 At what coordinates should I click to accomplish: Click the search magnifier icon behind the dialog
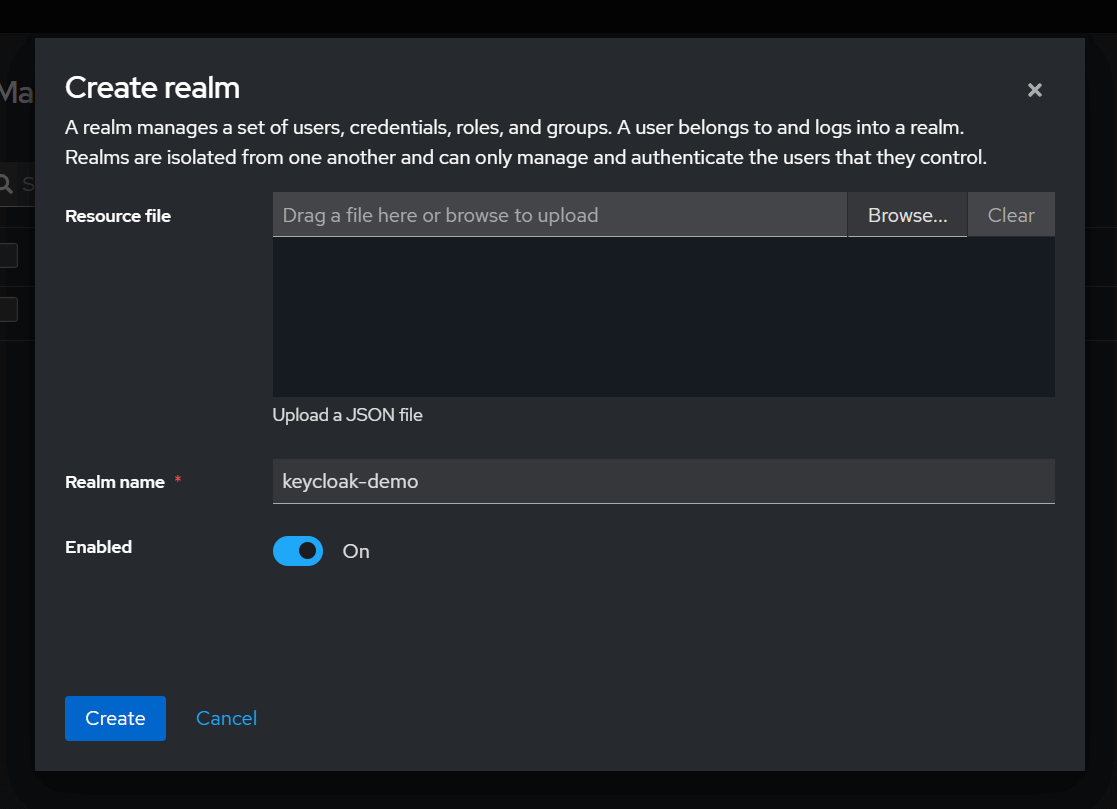[8, 183]
